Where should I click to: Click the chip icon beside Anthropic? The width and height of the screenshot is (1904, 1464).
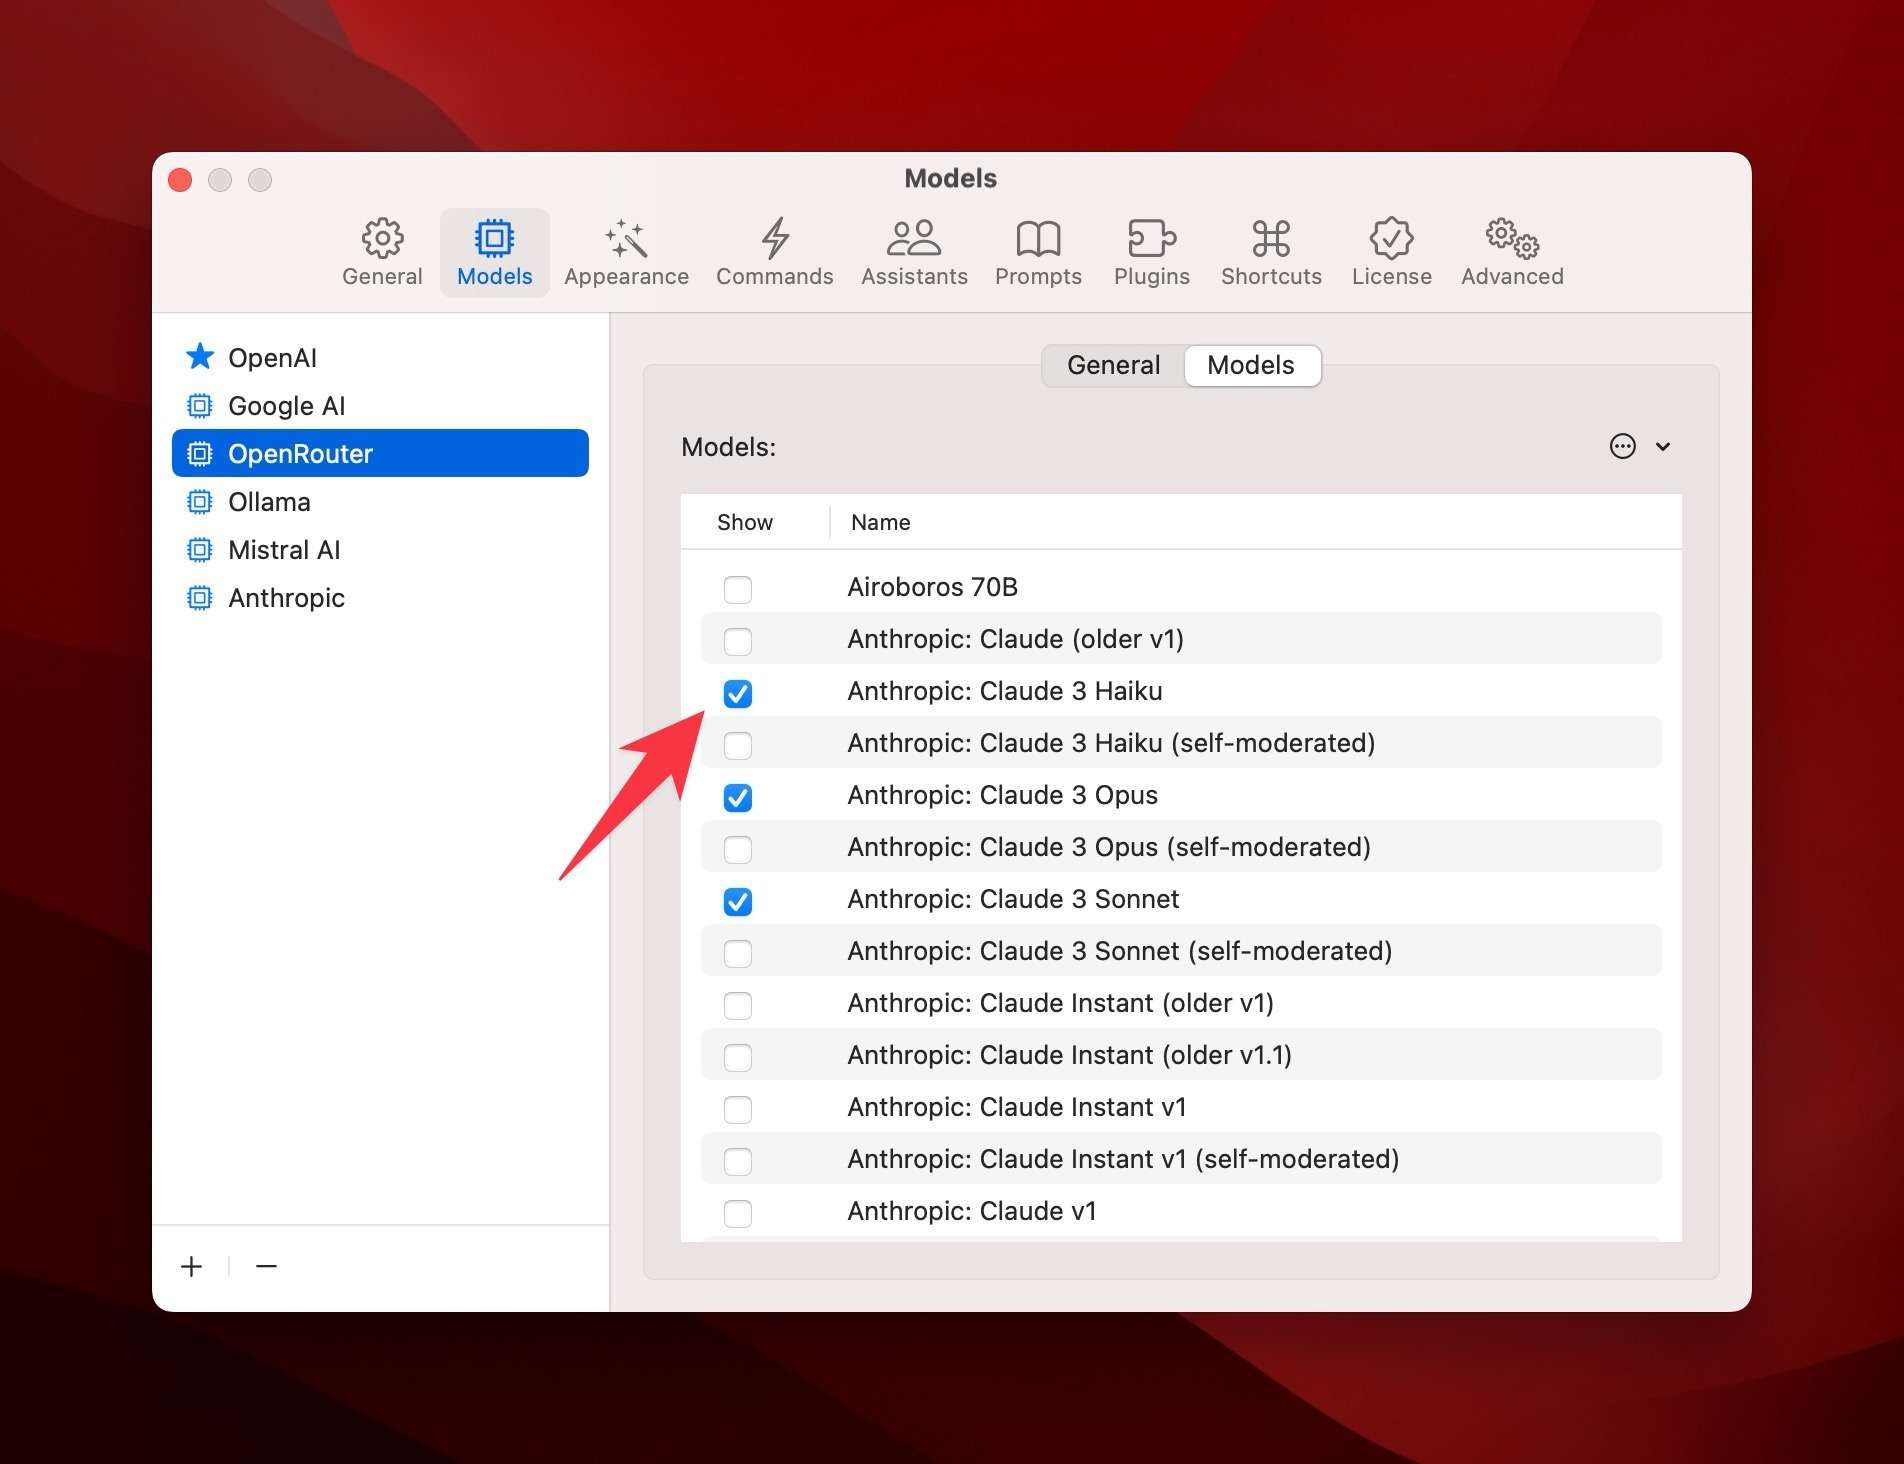click(x=200, y=597)
